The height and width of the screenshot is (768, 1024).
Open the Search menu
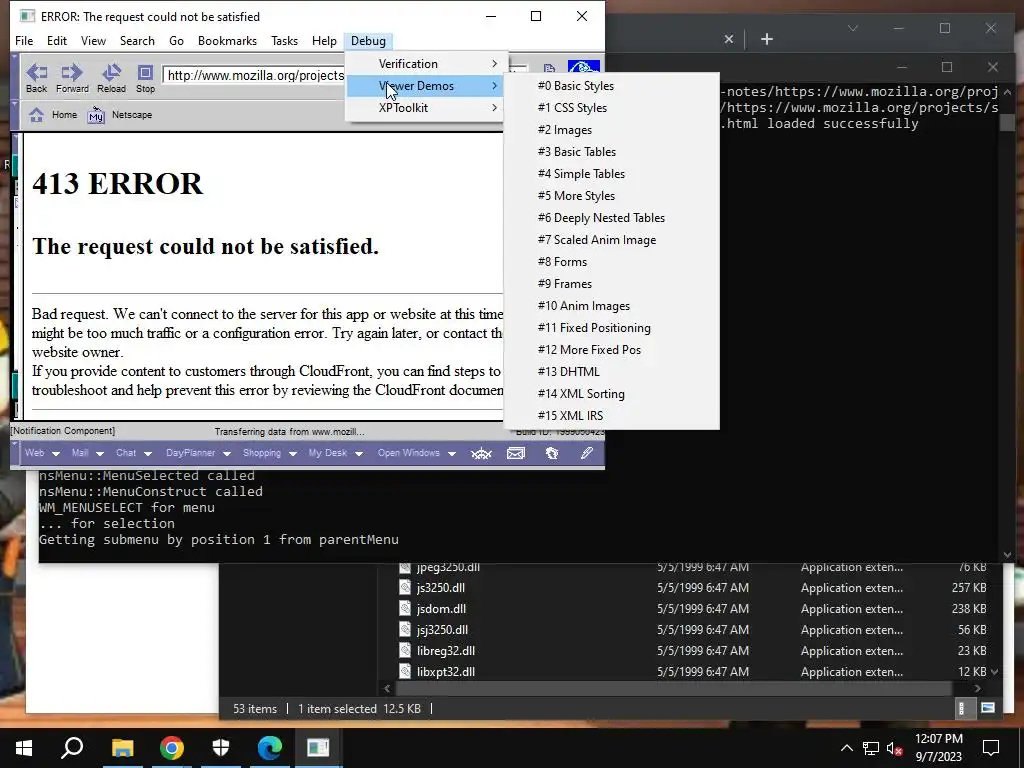[137, 41]
